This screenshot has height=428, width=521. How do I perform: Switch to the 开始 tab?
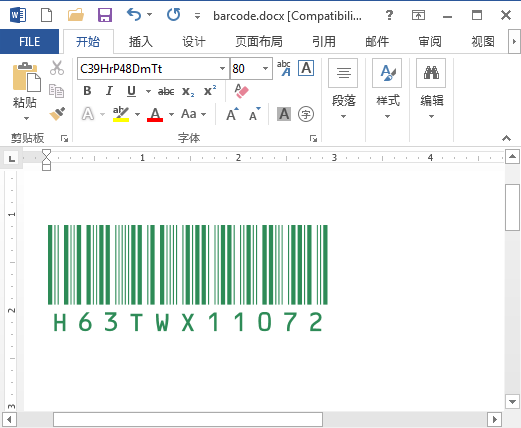88,42
